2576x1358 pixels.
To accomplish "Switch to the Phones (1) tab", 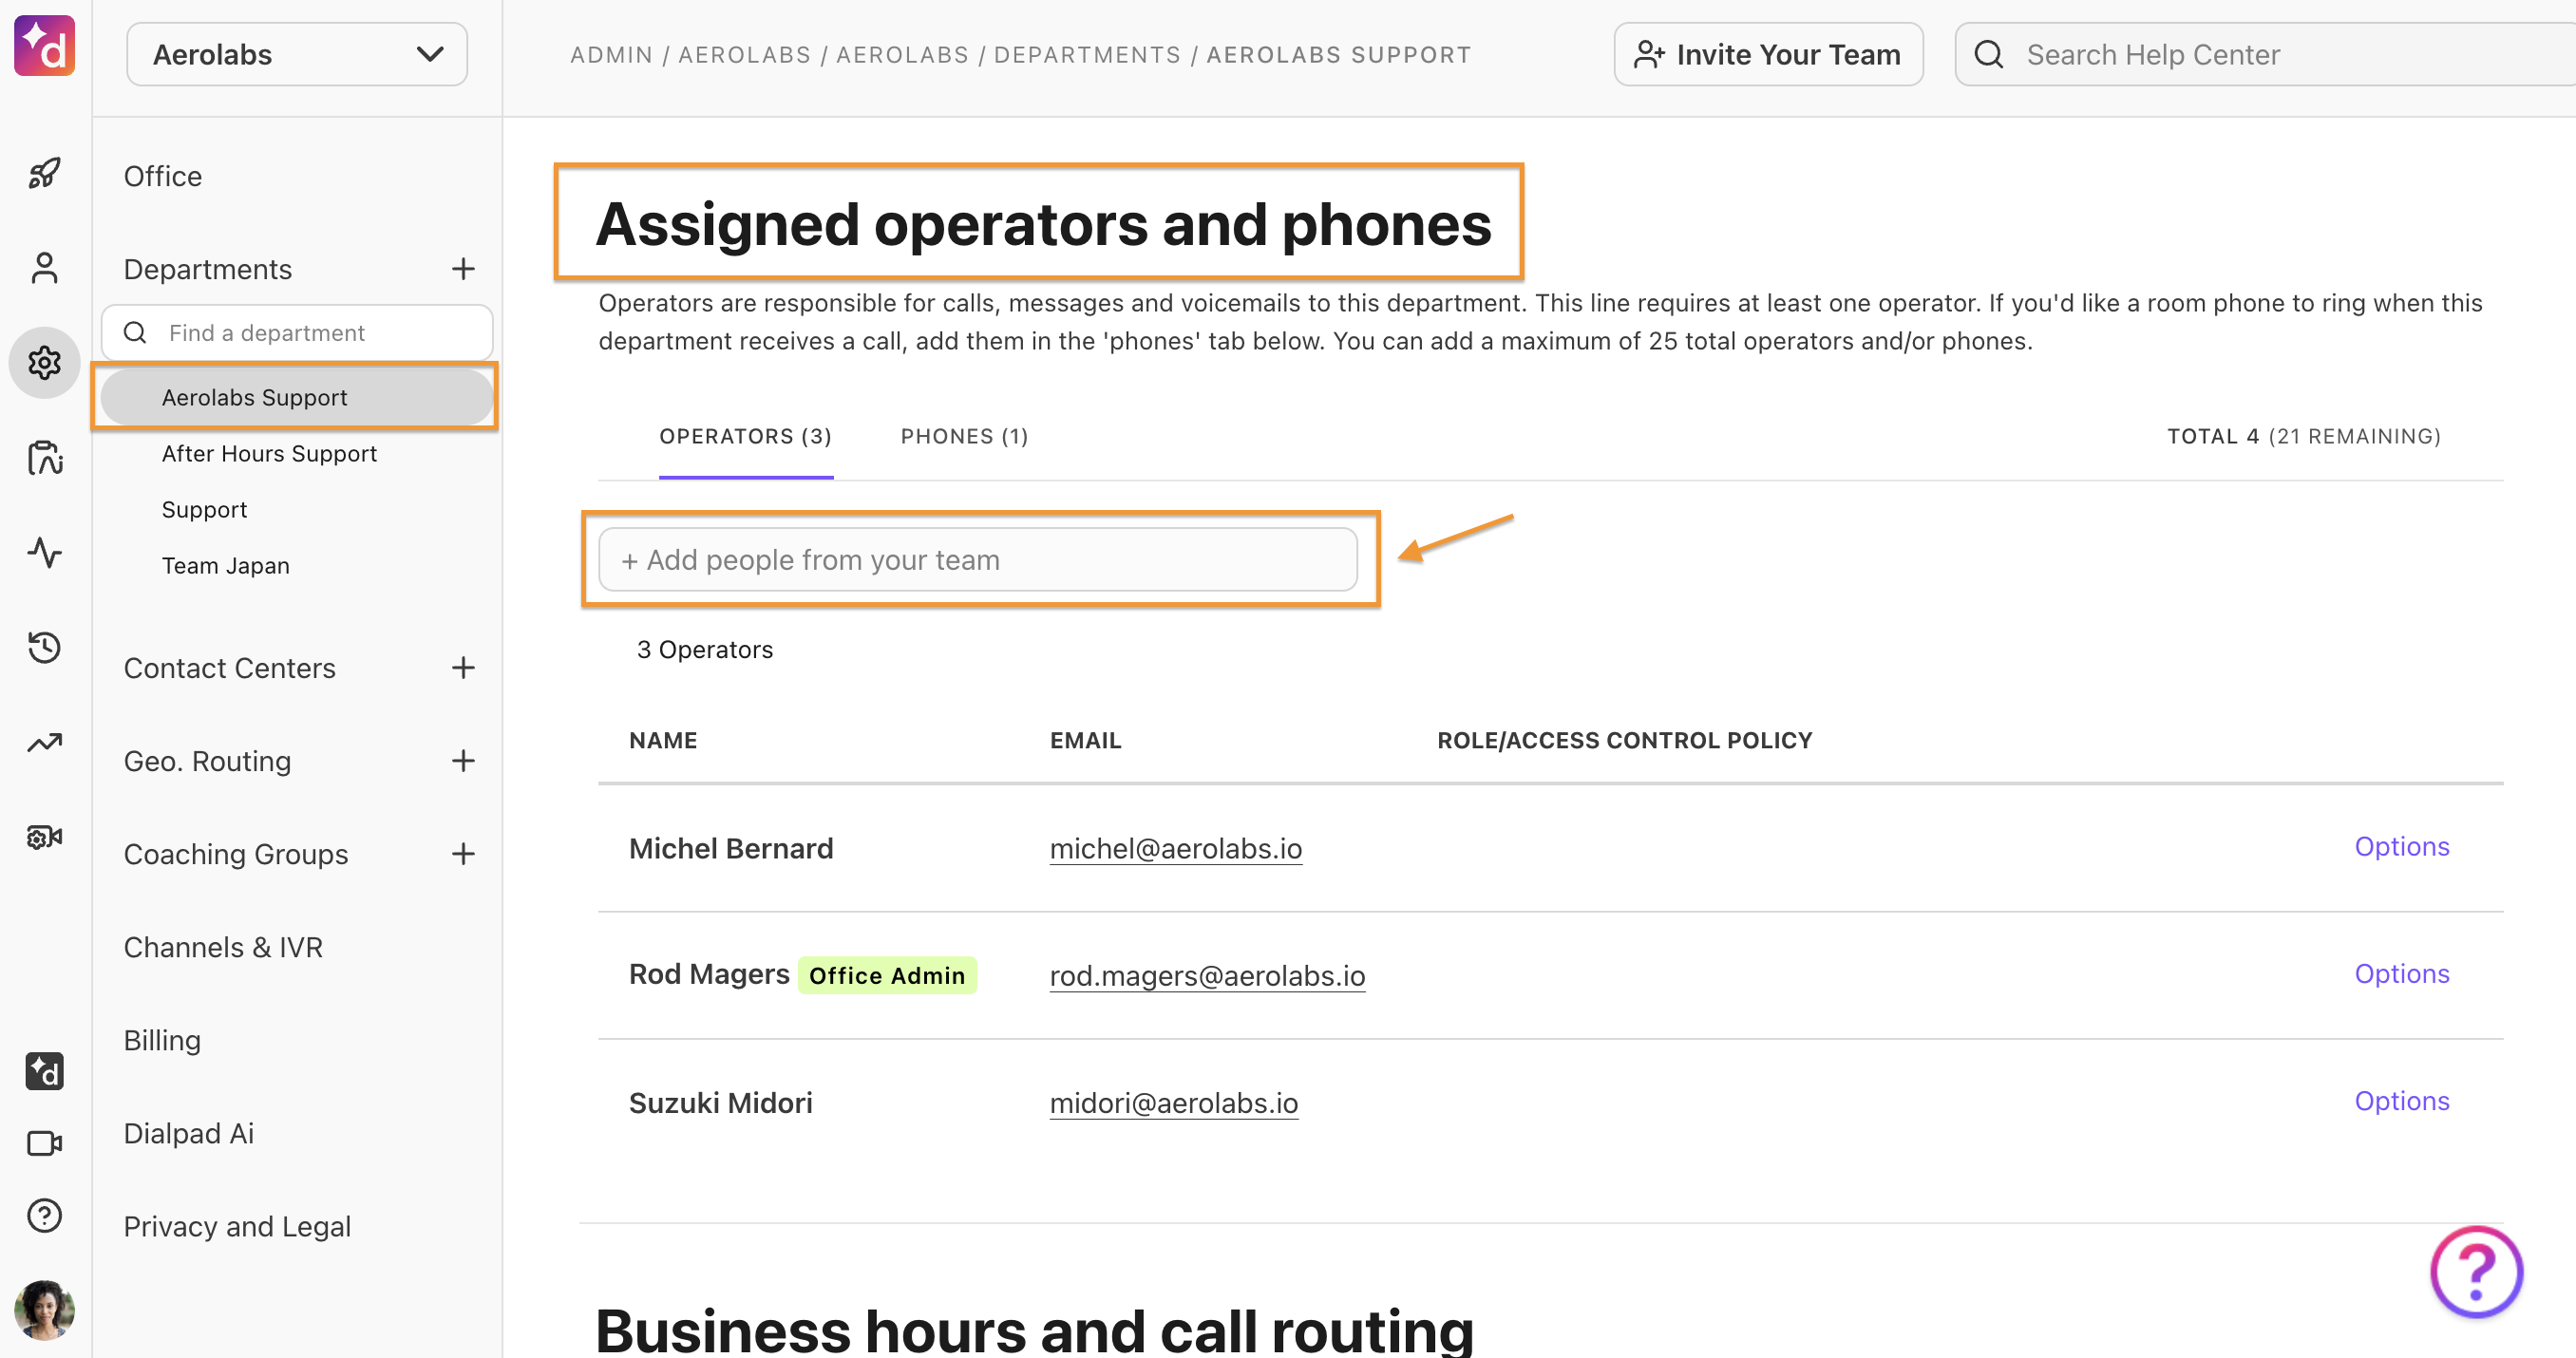I will click(x=964, y=436).
